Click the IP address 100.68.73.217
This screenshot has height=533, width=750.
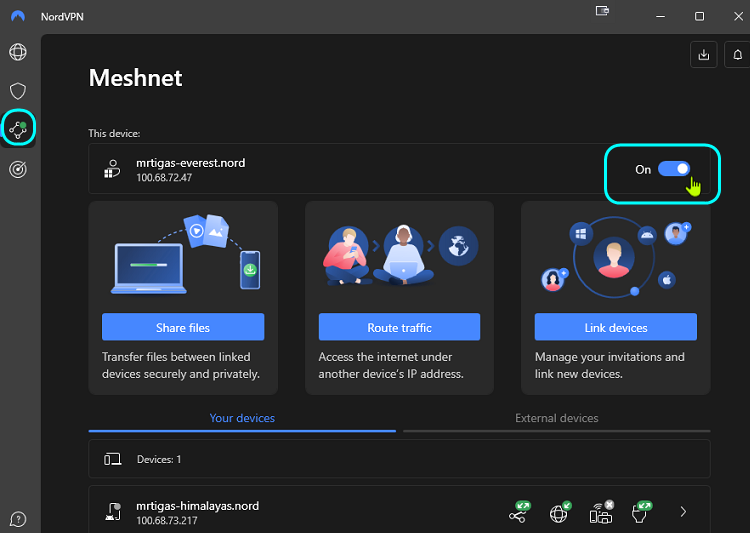166,521
